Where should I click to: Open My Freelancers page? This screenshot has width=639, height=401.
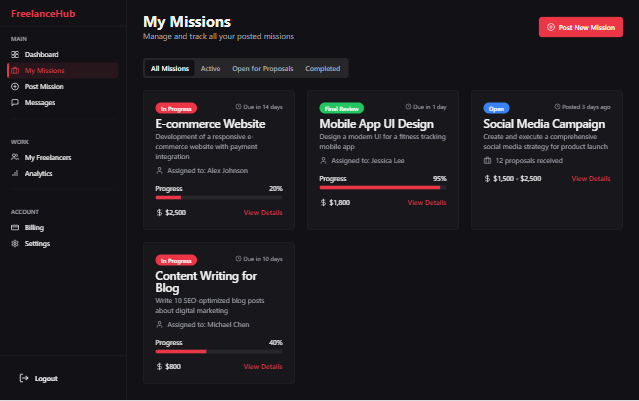pyautogui.click(x=63, y=157)
